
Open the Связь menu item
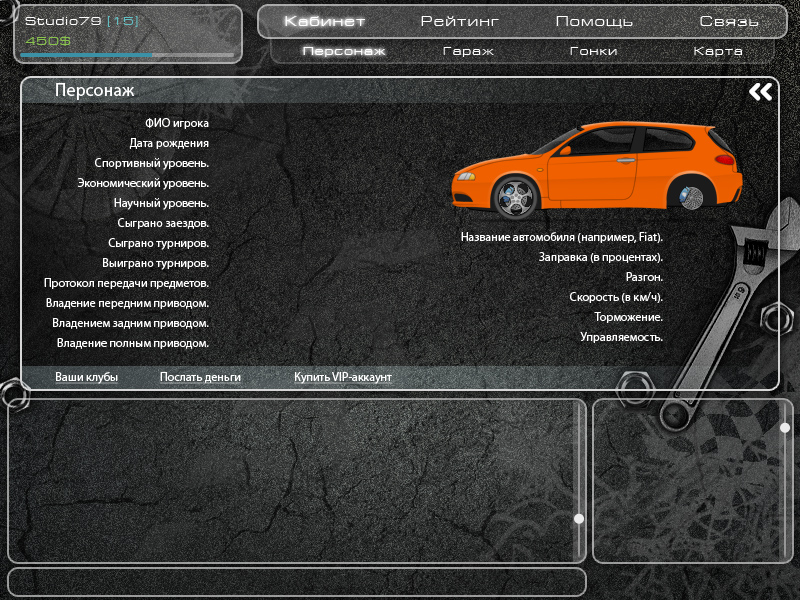[729, 21]
